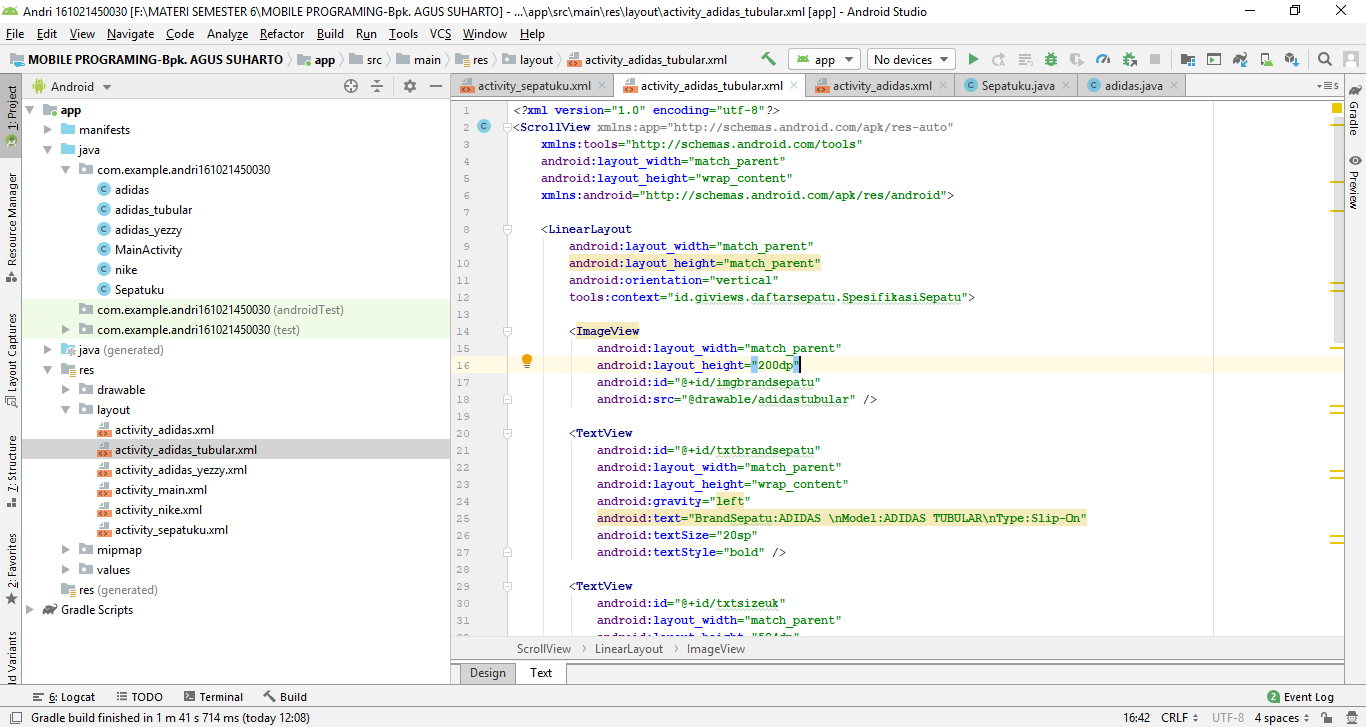The width and height of the screenshot is (1366, 727).
Task: Open the Refactor menu
Action: (x=281, y=33)
